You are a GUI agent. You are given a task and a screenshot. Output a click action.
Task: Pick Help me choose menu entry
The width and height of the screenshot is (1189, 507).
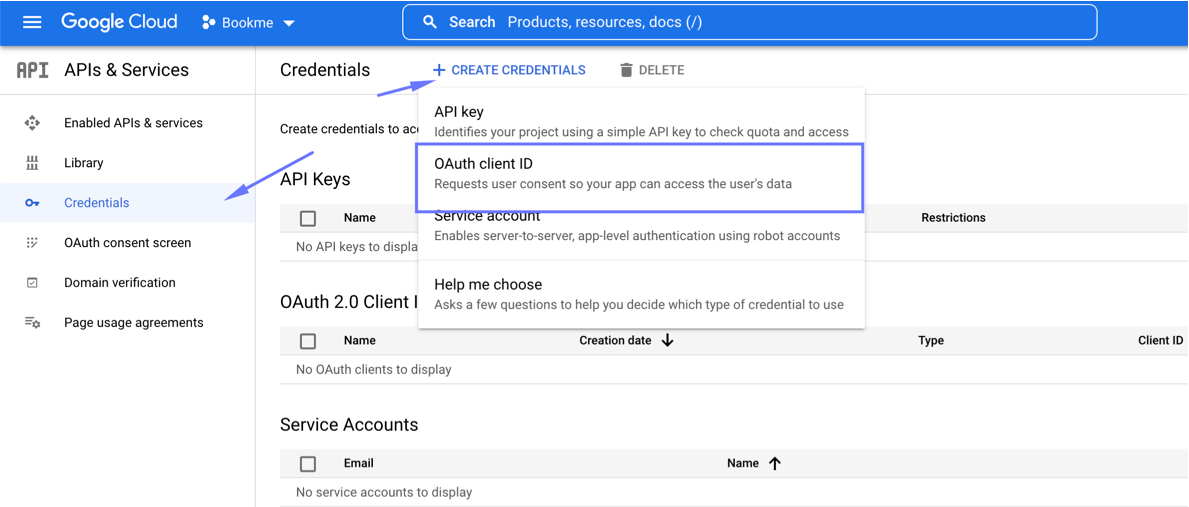pyautogui.click(x=639, y=294)
